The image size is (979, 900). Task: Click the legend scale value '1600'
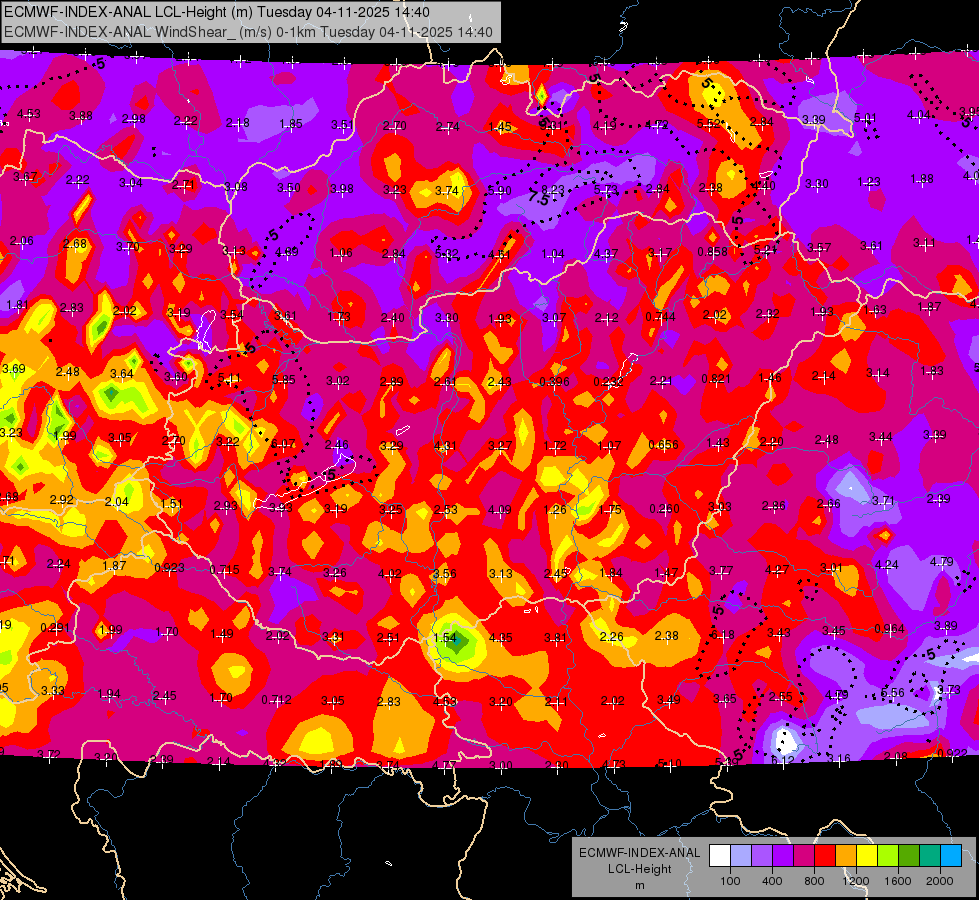[x=898, y=881]
